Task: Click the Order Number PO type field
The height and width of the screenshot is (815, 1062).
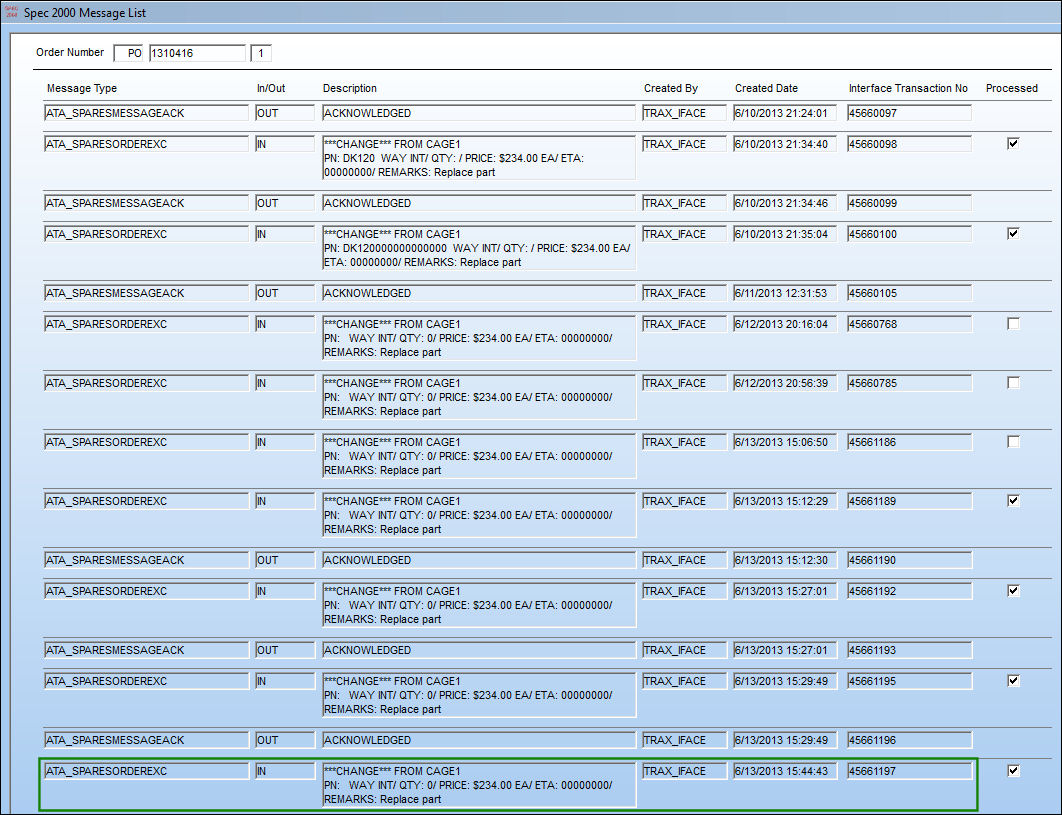Action: 129,53
